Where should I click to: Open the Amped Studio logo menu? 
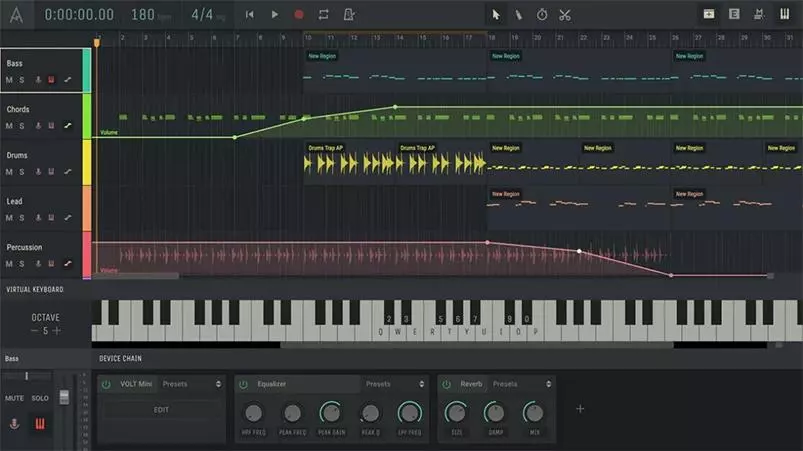pos(16,15)
